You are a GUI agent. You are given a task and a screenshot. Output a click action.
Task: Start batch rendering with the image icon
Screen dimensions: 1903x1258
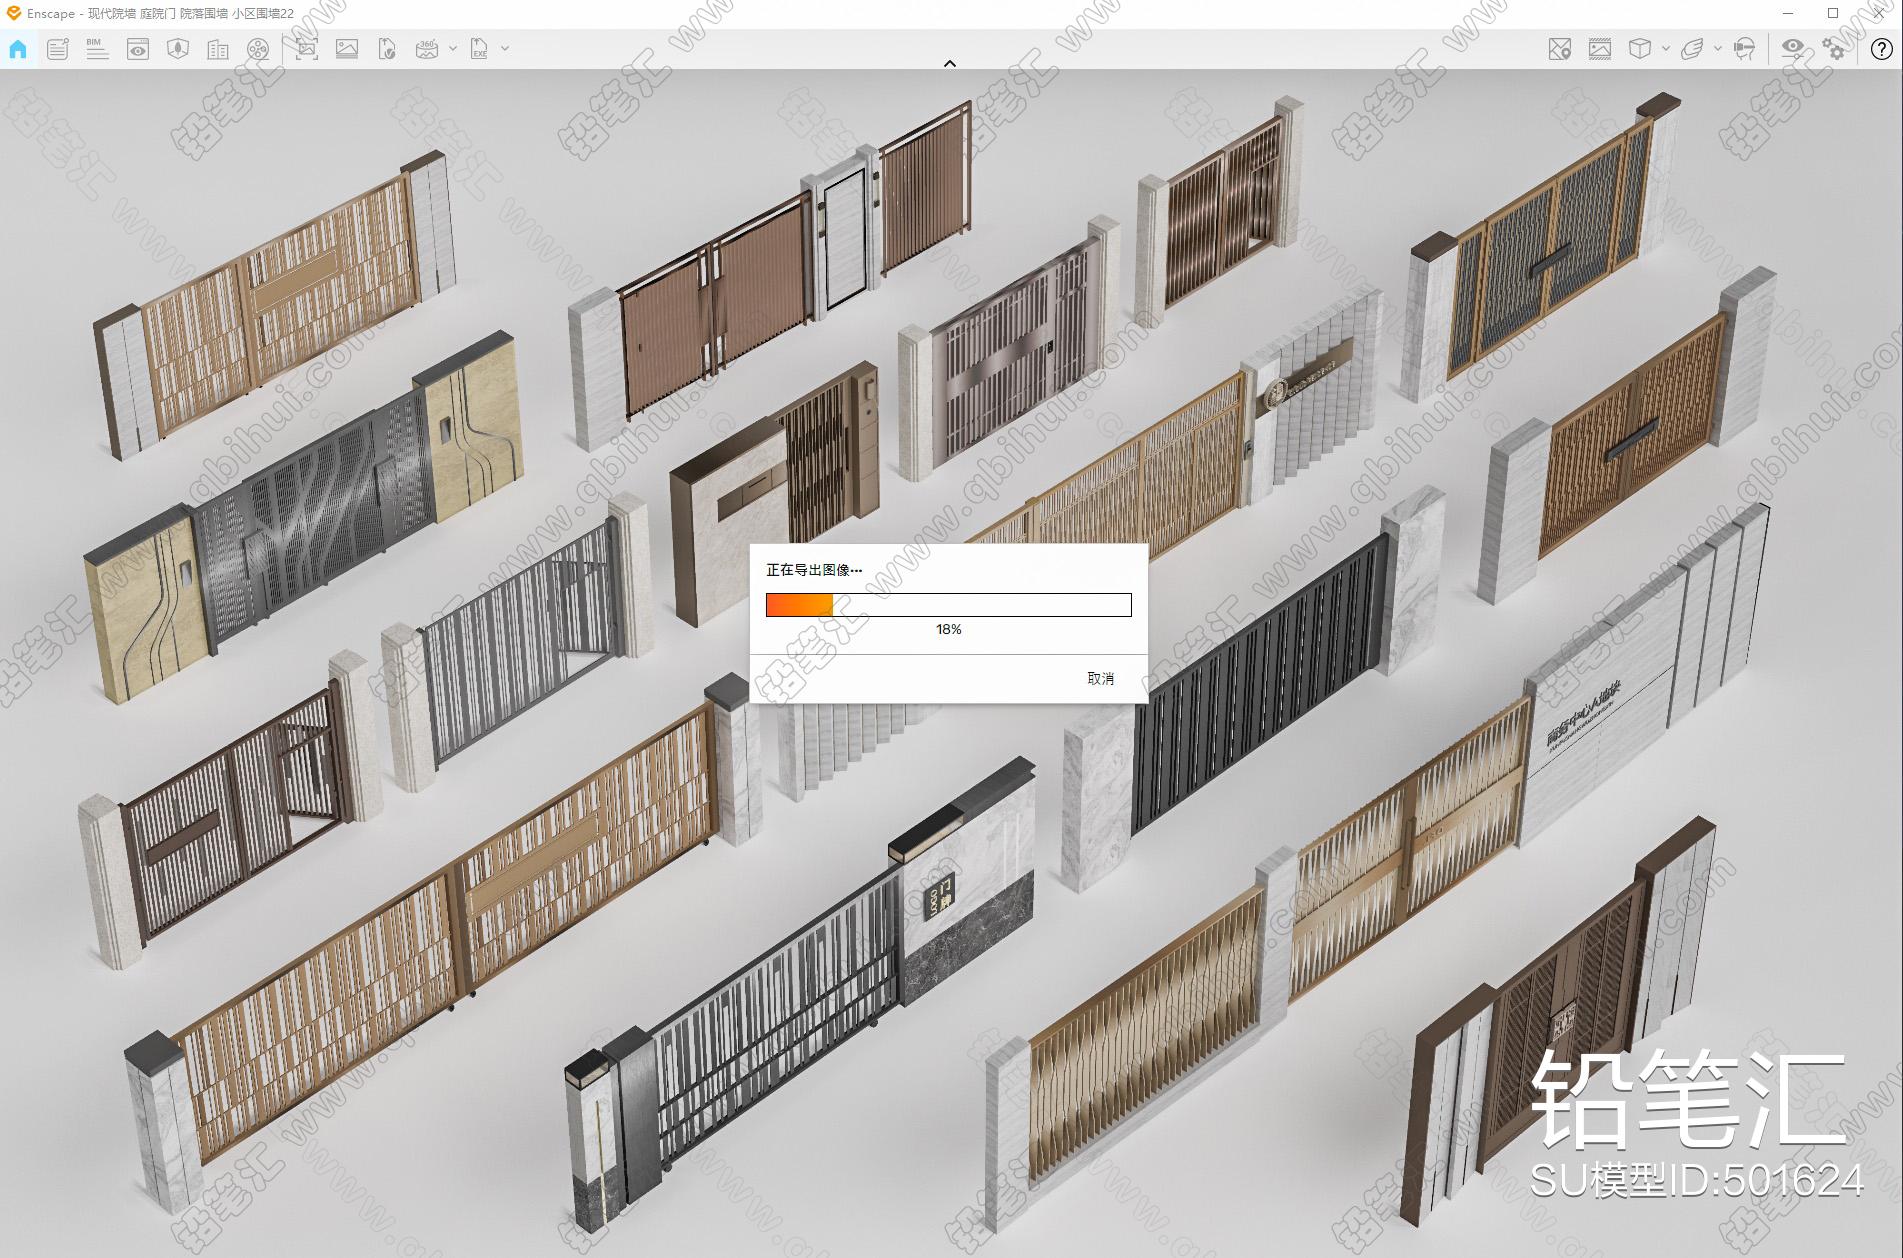(x=347, y=48)
